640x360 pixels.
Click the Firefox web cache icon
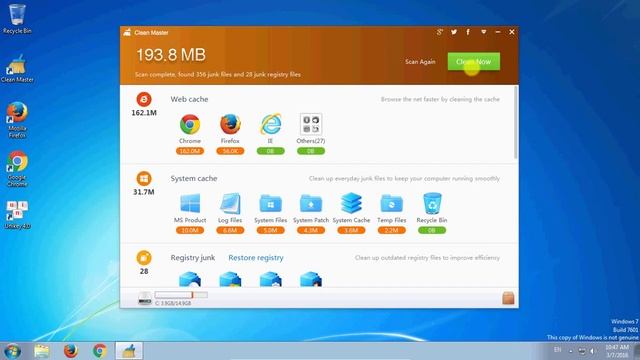pyautogui.click(x=230, y=124)
